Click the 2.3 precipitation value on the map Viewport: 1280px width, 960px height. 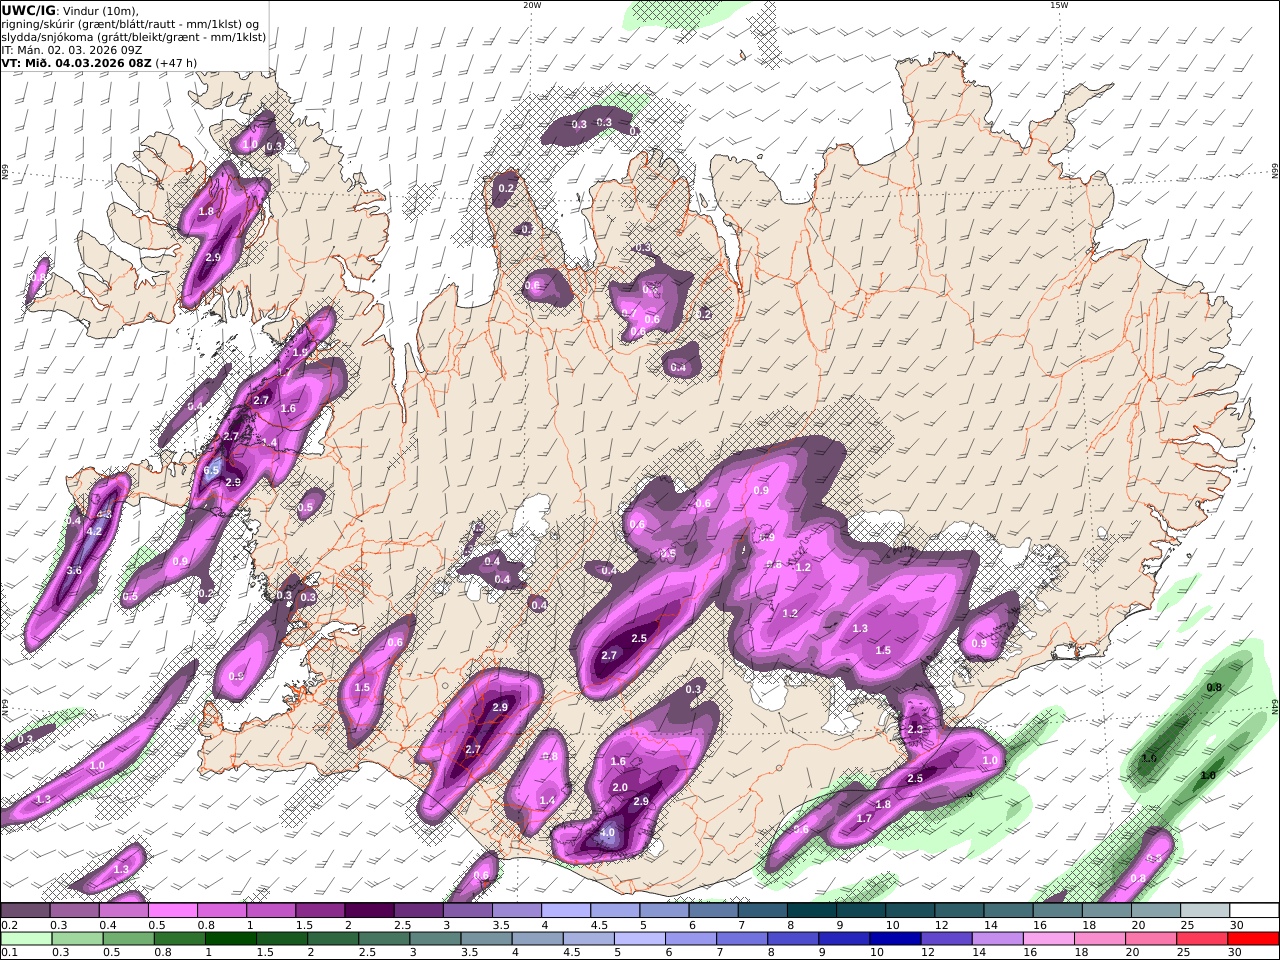[915, 730]
